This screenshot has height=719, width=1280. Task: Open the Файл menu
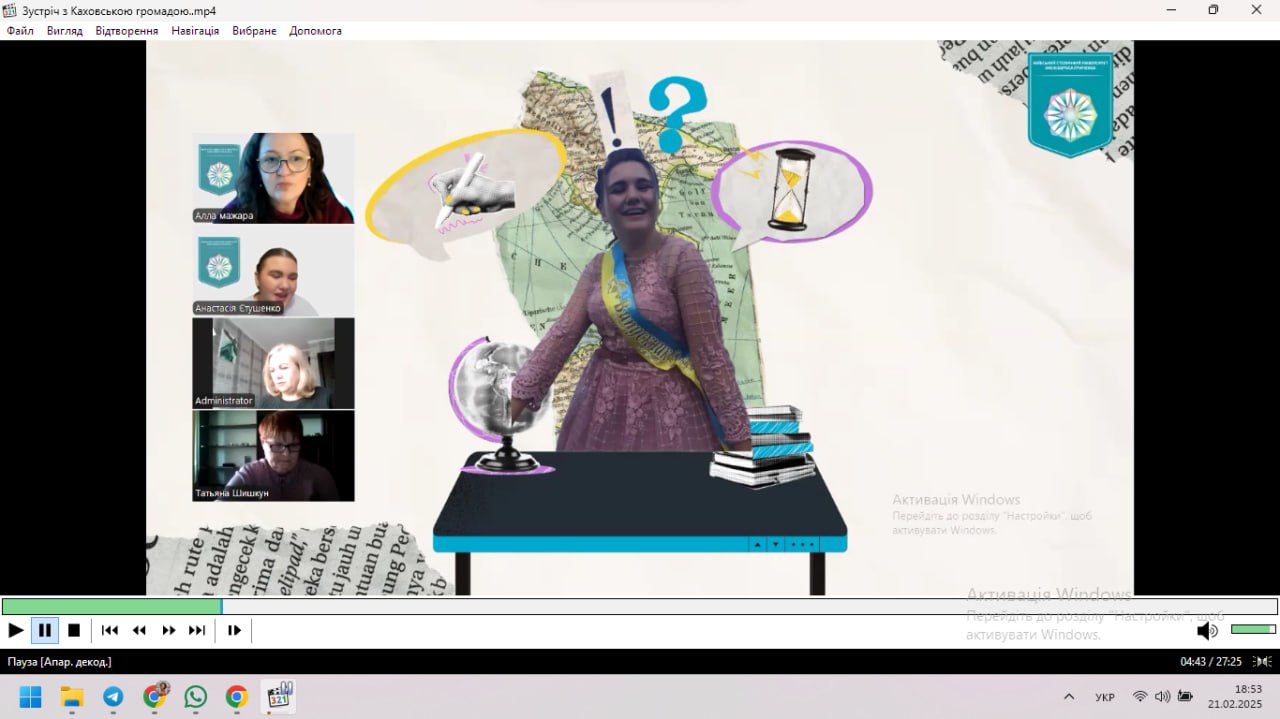(x=20, y=31)
